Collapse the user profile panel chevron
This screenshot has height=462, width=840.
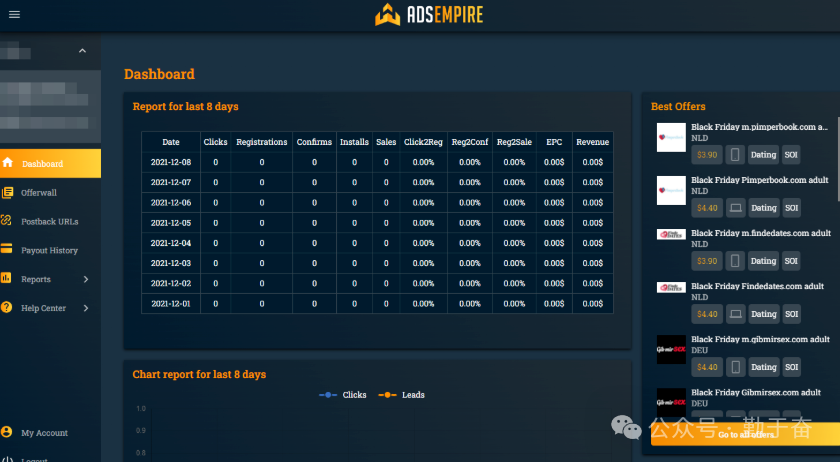(x=82, y=51)
